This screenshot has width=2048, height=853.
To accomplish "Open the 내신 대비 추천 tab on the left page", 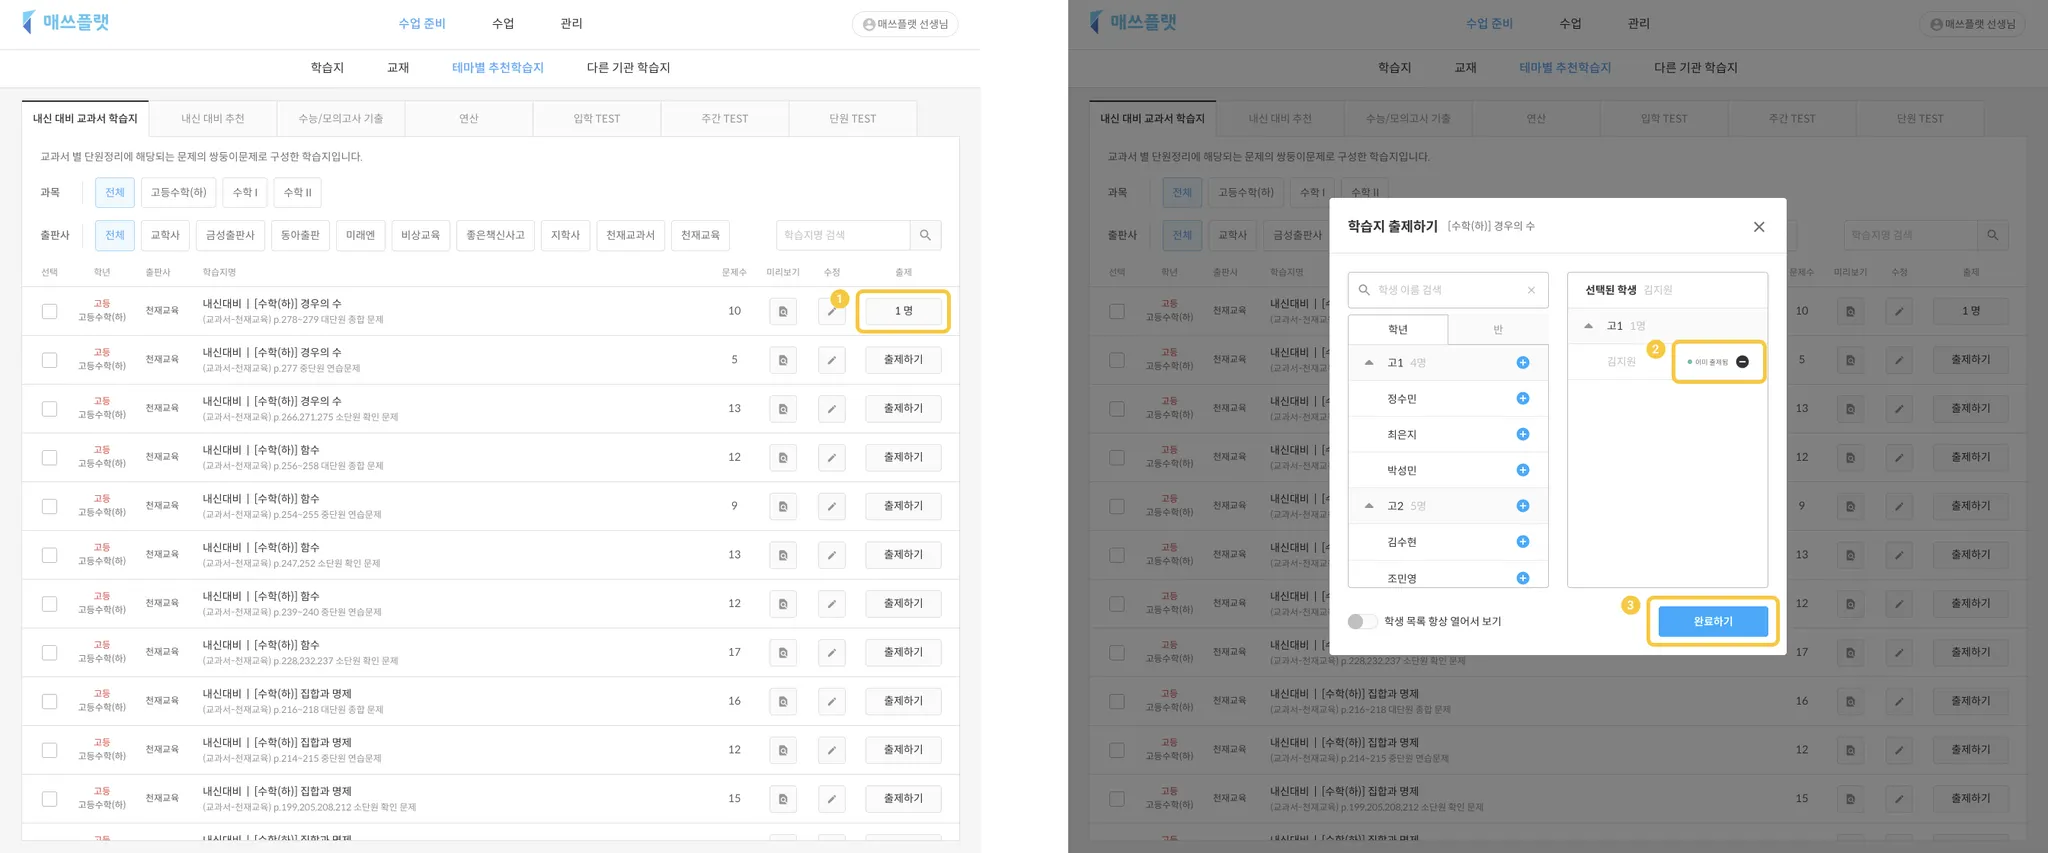I will [213, 118].
